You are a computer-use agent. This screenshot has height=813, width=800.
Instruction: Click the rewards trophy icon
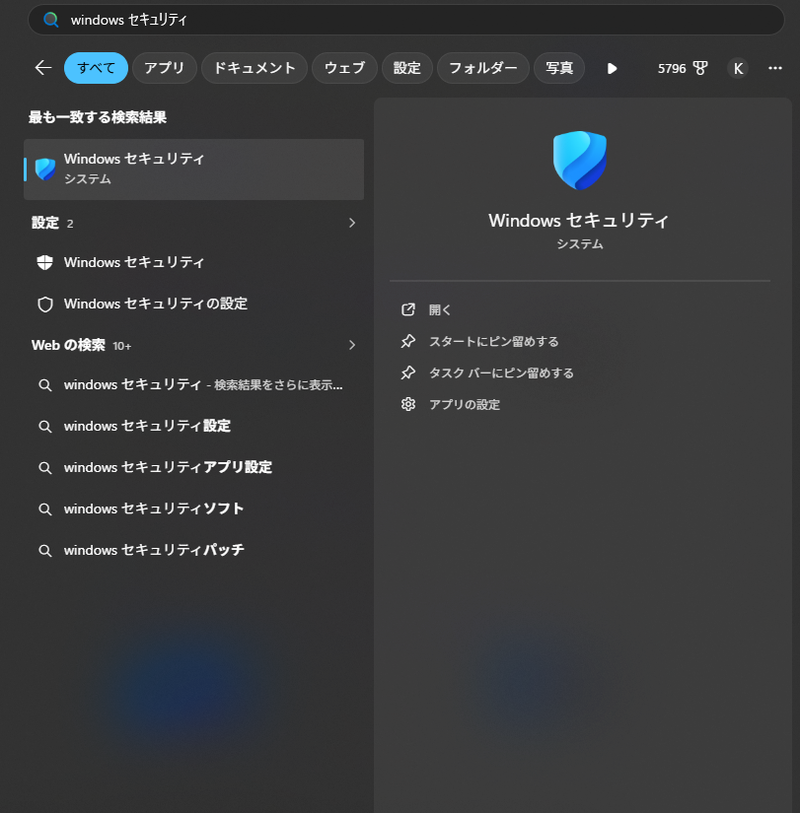click(x=700, y=68)
